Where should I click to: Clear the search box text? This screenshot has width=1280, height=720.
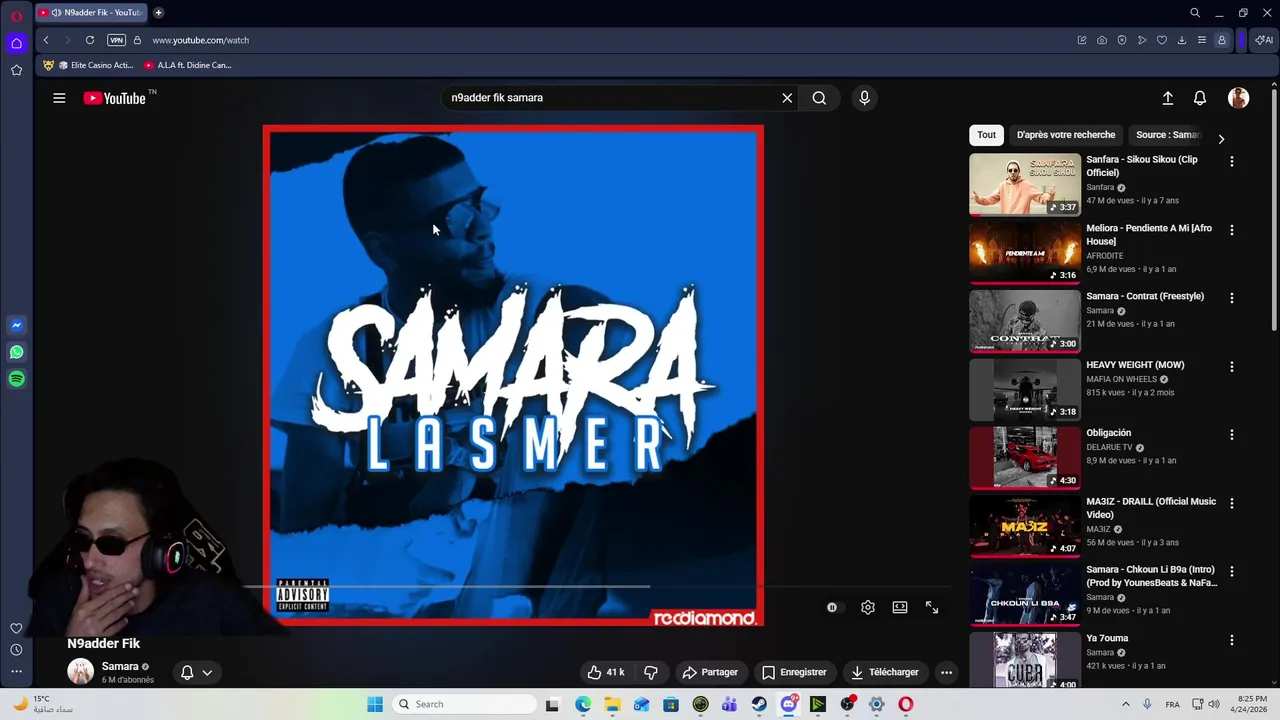pos(787,98)
